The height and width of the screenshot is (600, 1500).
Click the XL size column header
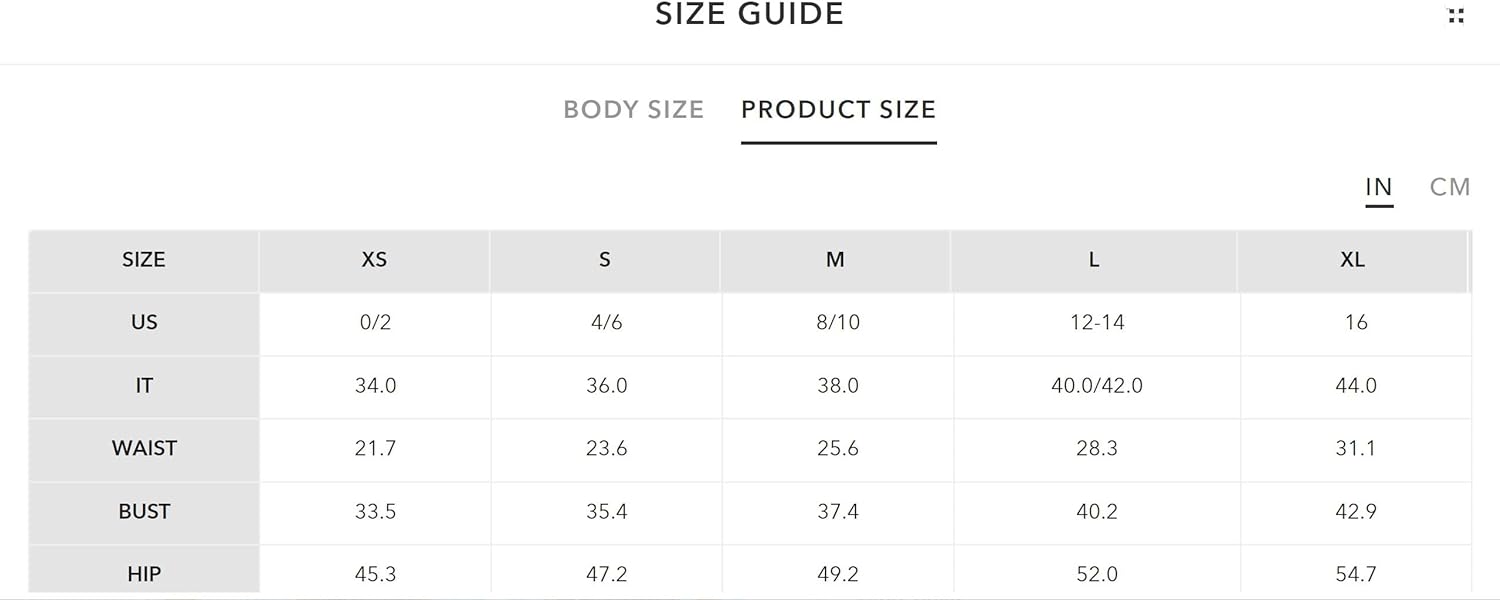(1352, 260)
